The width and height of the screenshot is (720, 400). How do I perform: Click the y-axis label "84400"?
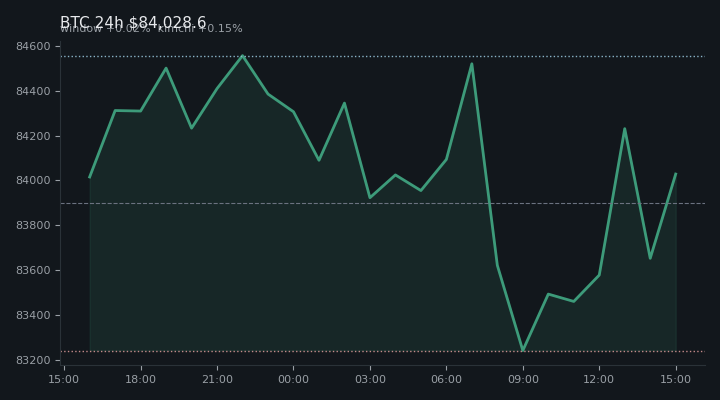pyautogui.click(x=33, y=91)
